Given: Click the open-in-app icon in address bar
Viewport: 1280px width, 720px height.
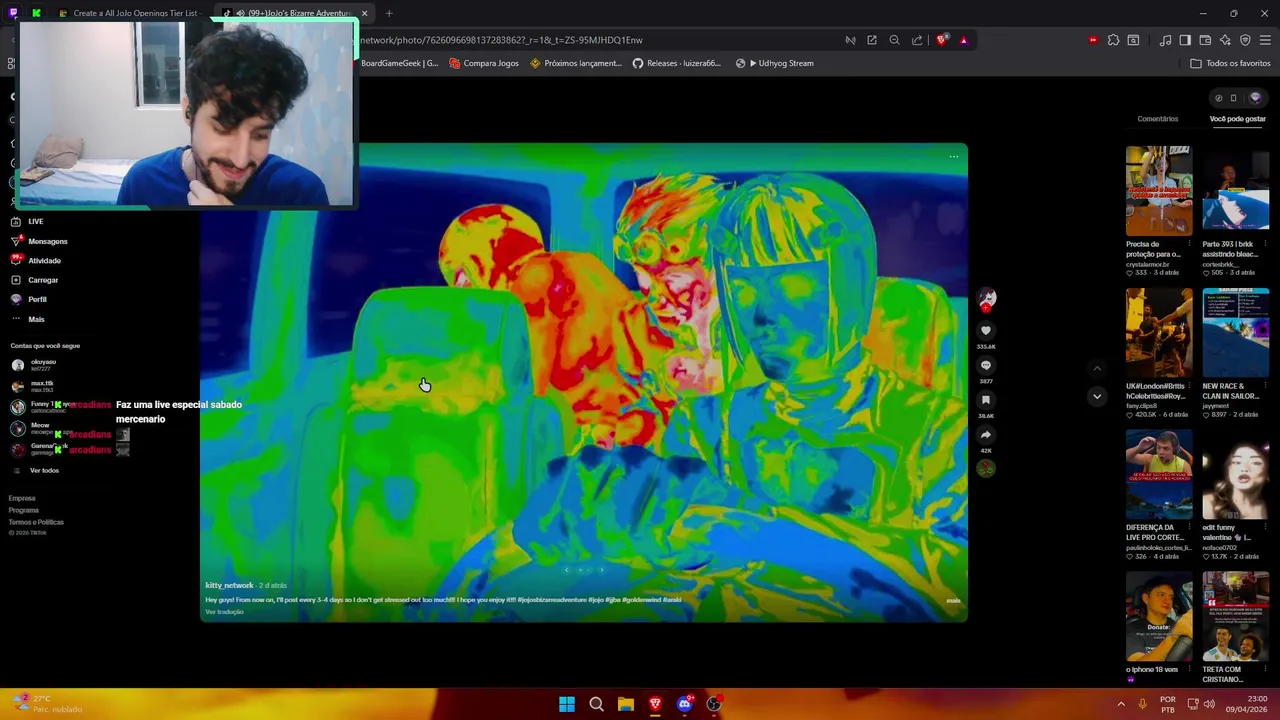Looking at the screenshot, I should pos(872,40).
